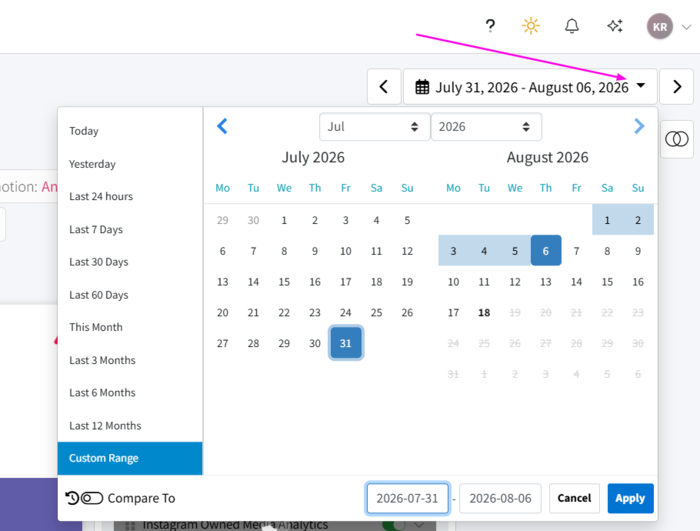Pick July 20 in the calendar
Viewport: 700px width, 531px height.
coord(222,312)
